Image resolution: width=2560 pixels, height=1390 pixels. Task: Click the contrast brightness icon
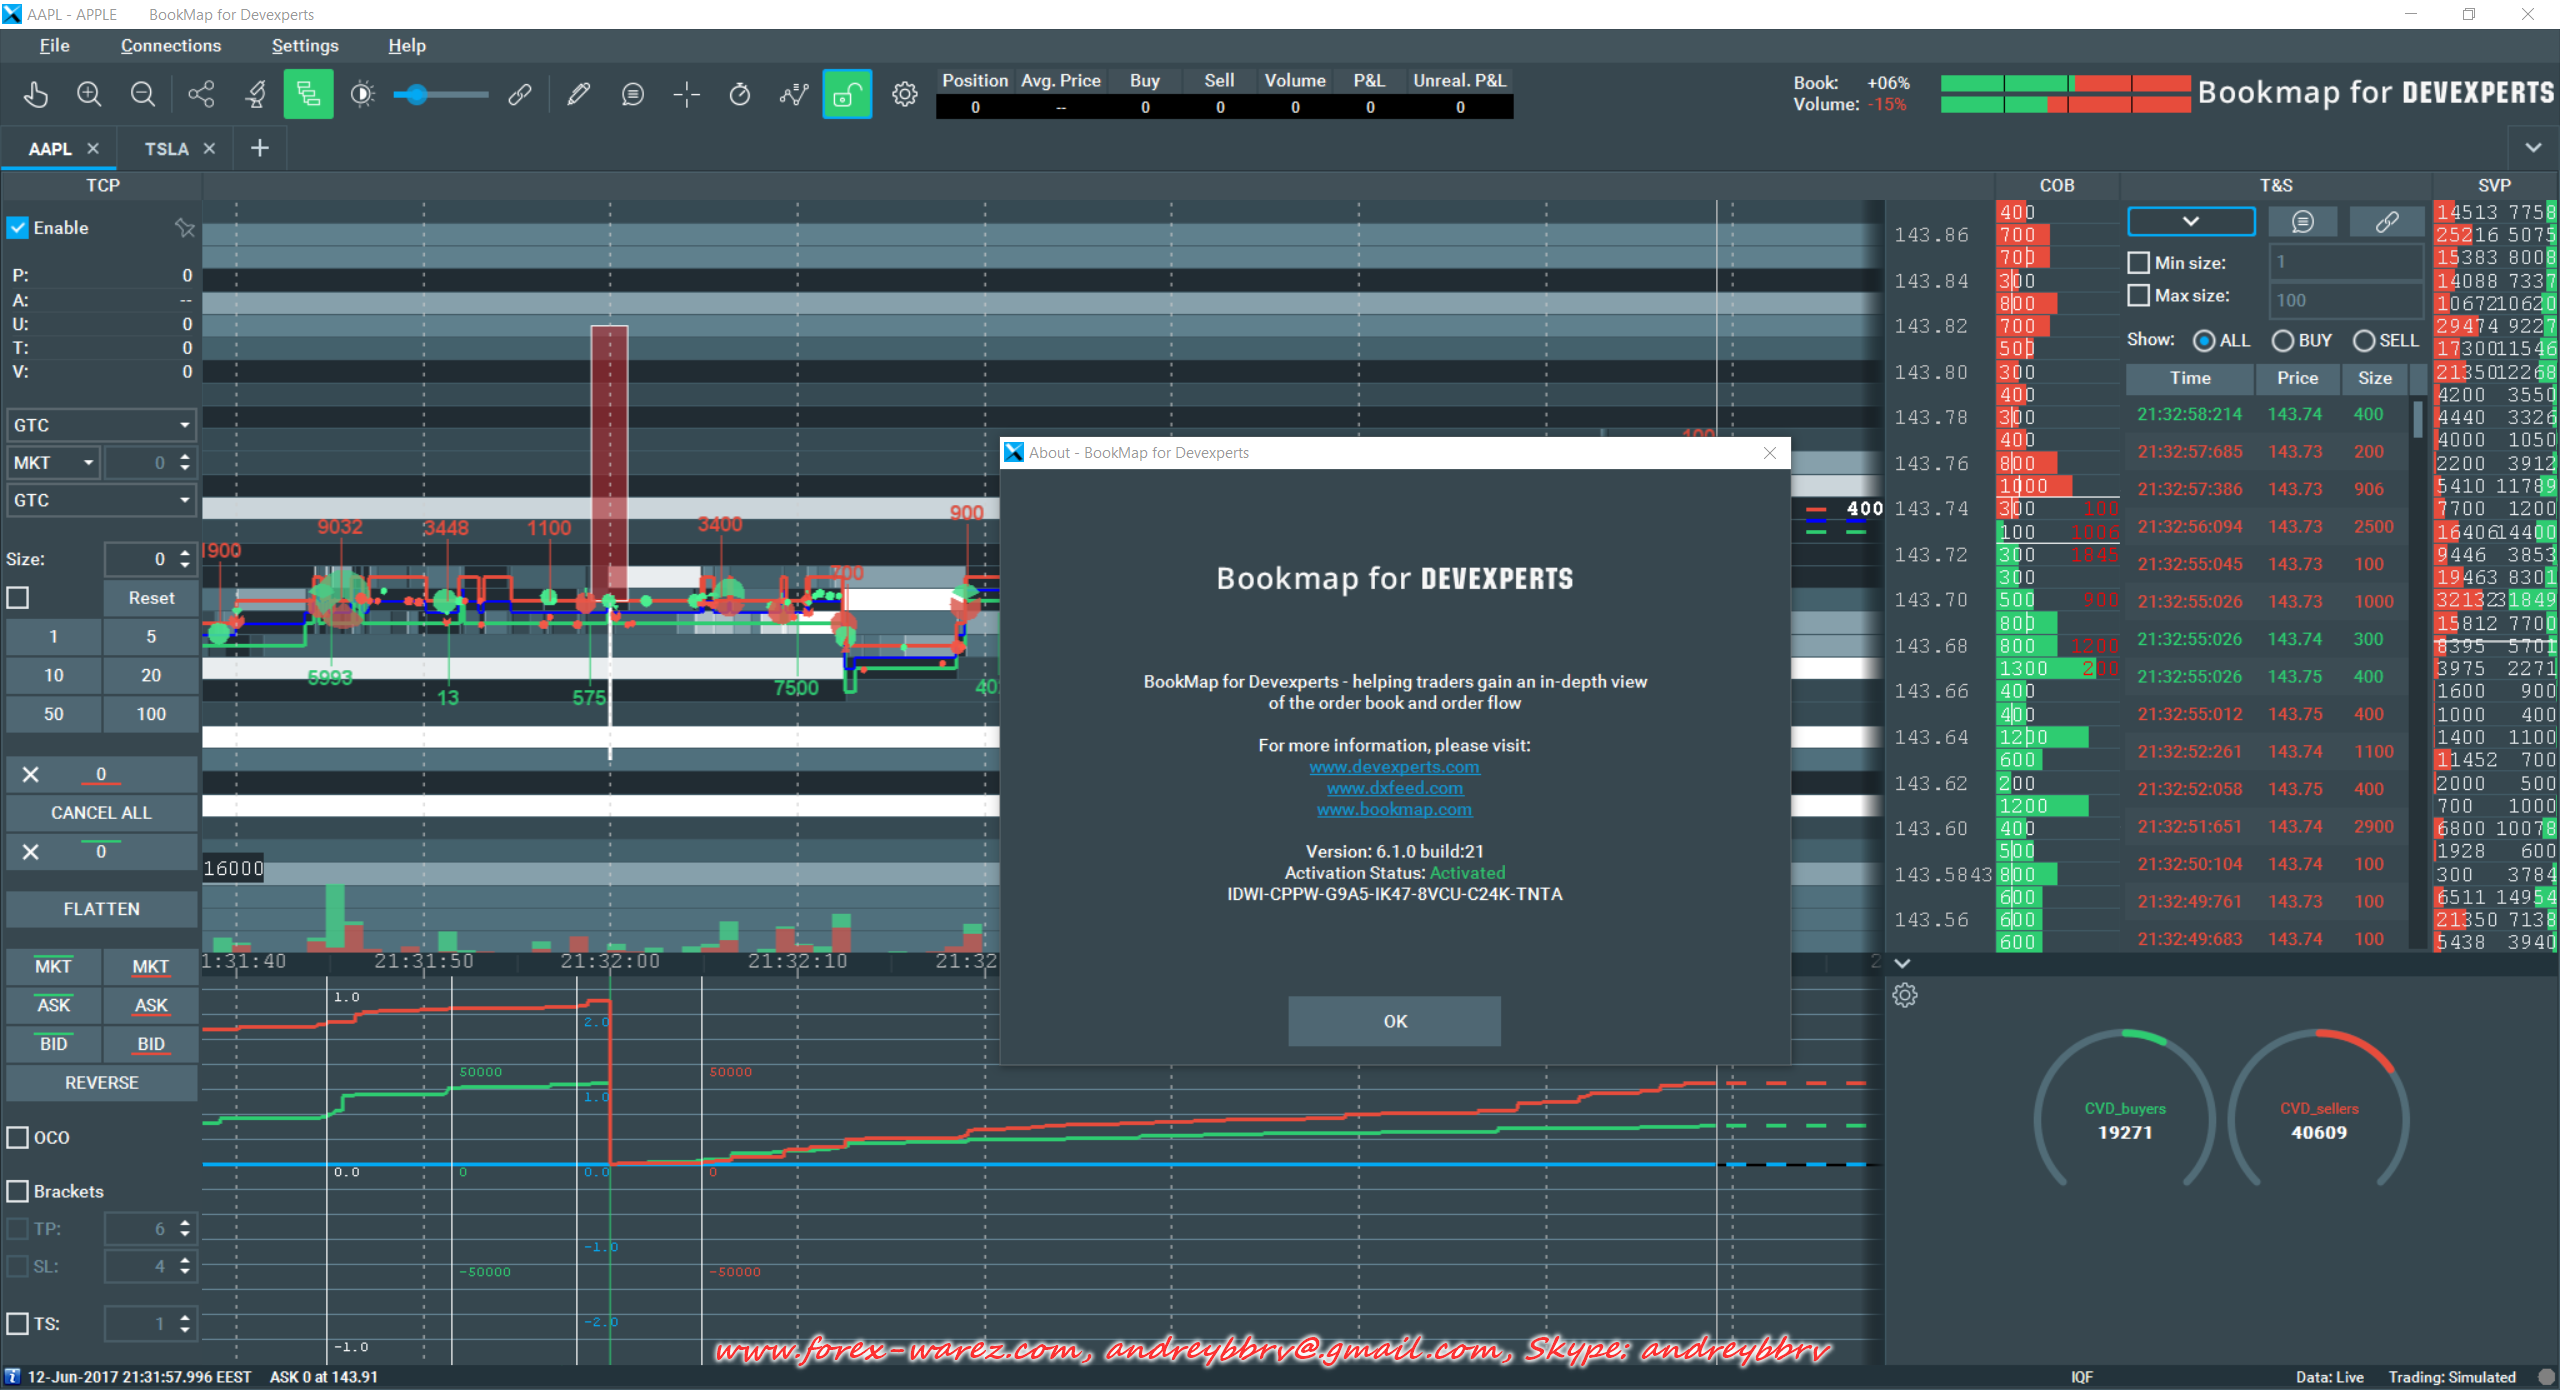coord(362,94)
